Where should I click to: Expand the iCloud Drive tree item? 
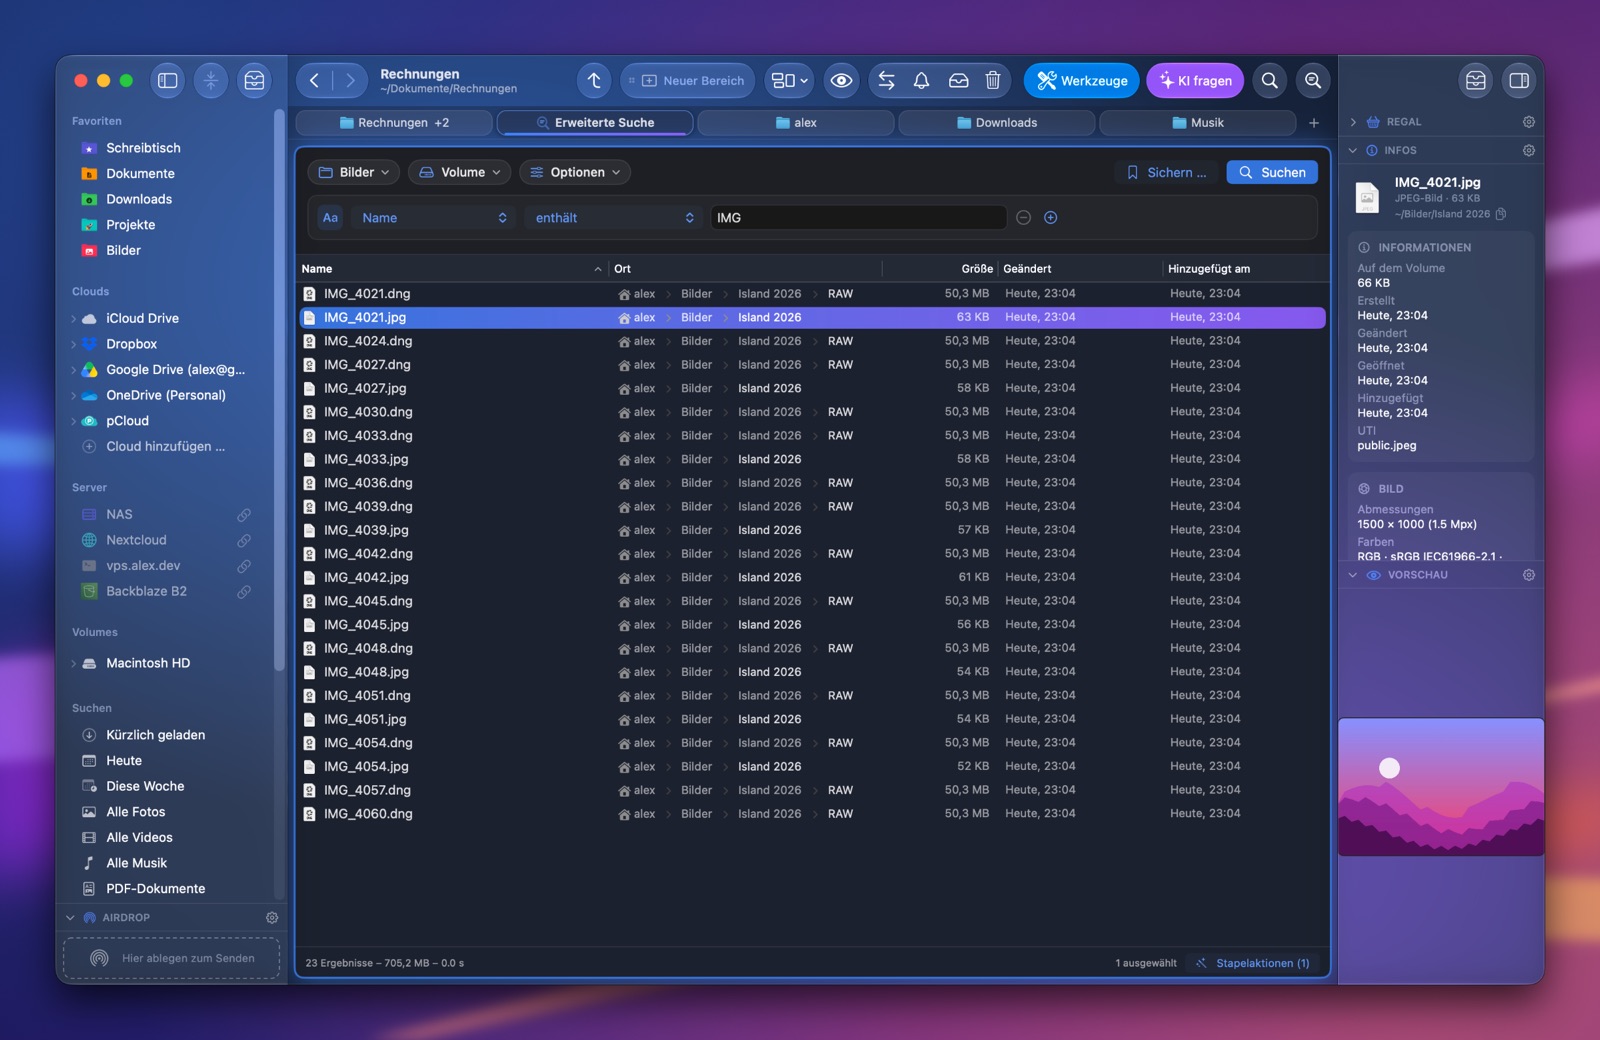pos(73,319)
